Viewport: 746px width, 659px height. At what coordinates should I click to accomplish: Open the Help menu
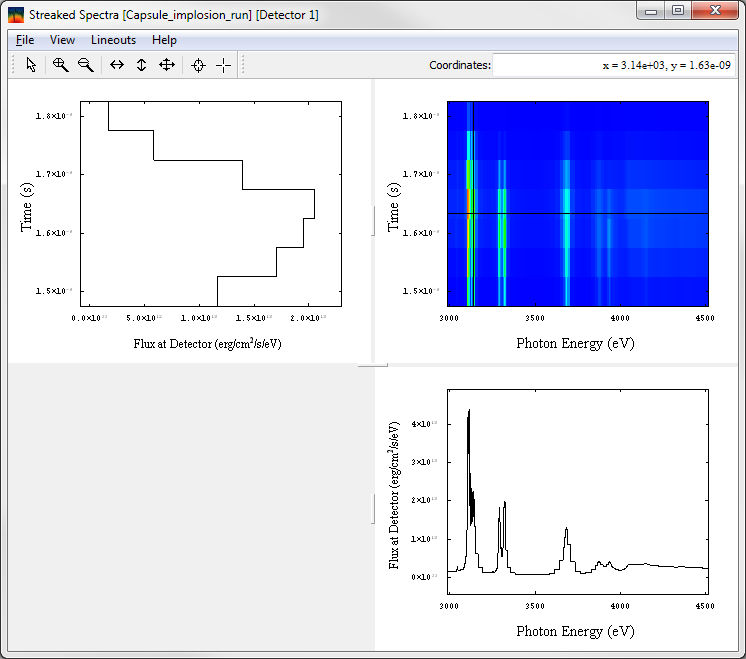coord(164,40)
